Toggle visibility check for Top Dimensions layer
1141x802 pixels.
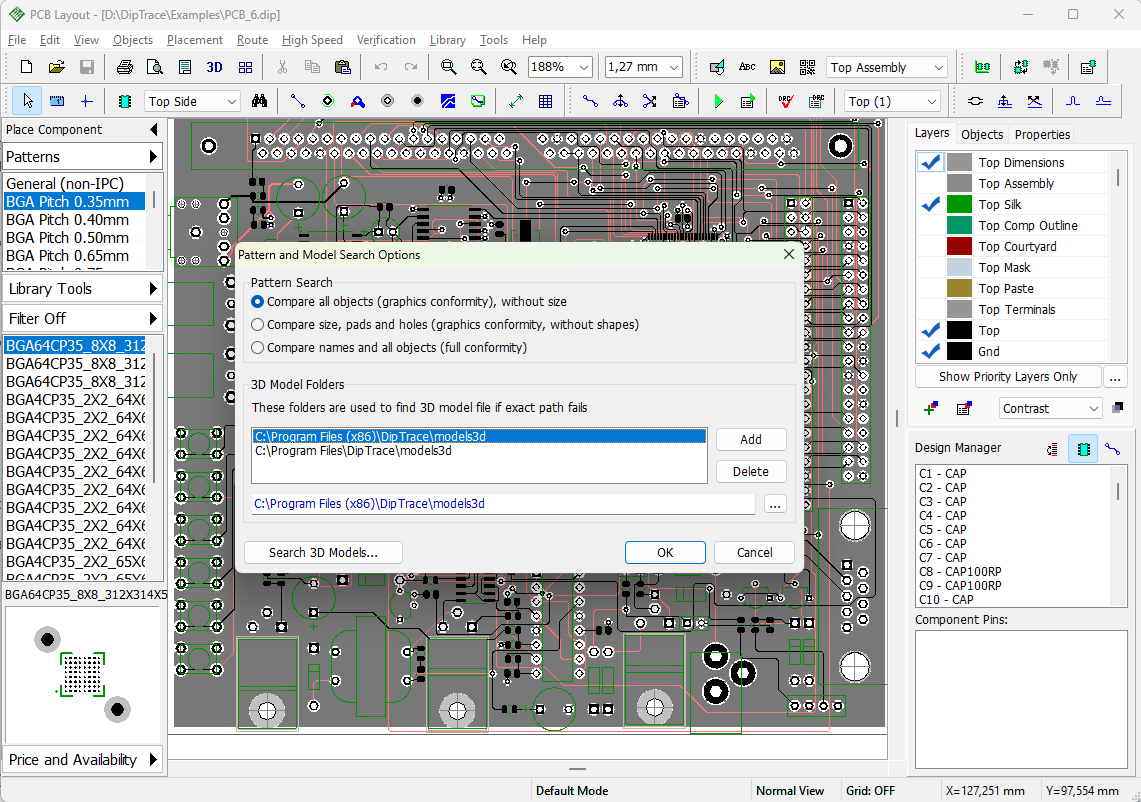[x=931, y=162]
